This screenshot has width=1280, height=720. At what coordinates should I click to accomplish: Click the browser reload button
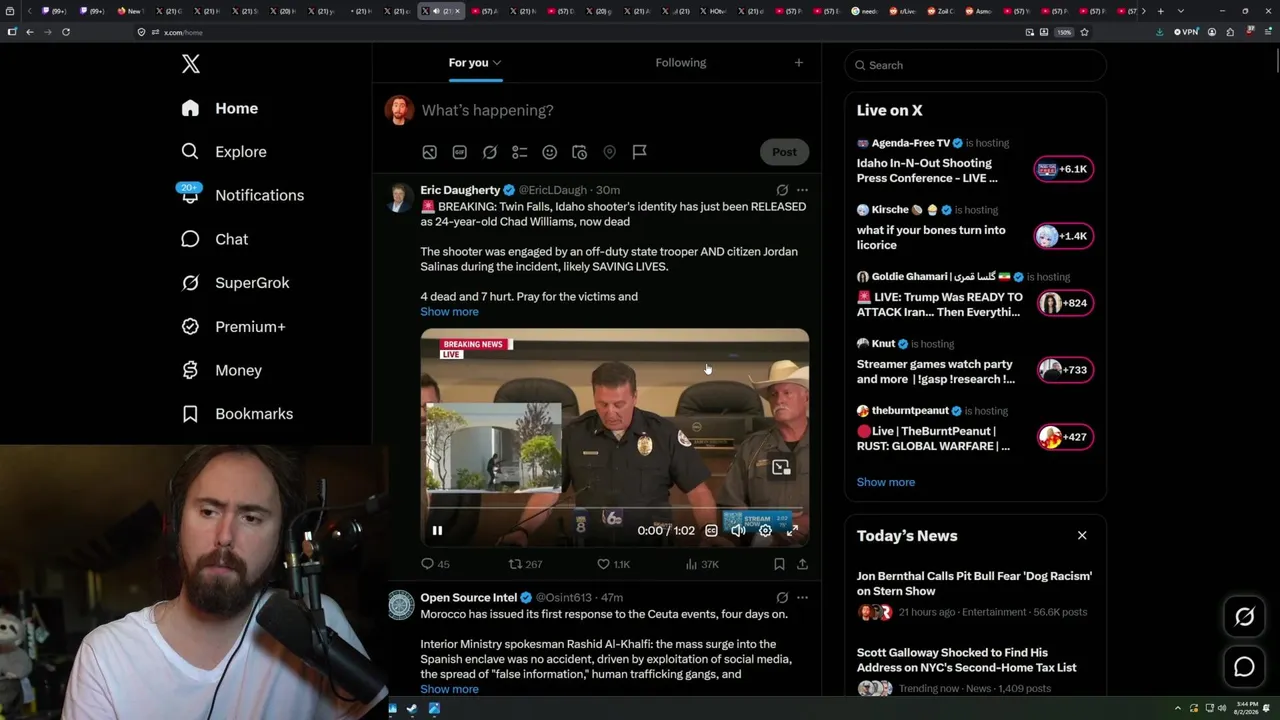(x=66, y=32)
